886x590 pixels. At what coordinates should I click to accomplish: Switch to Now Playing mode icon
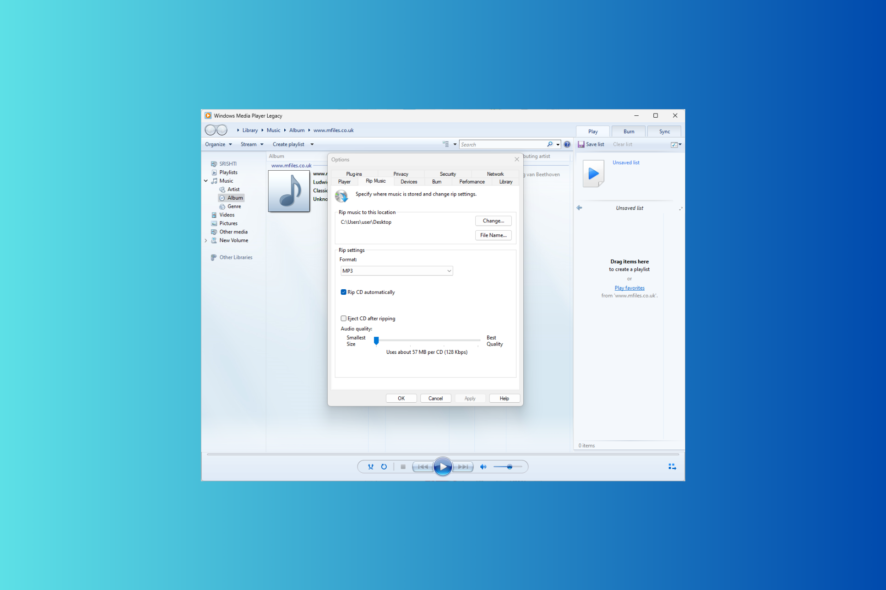(x=672, y=467)
